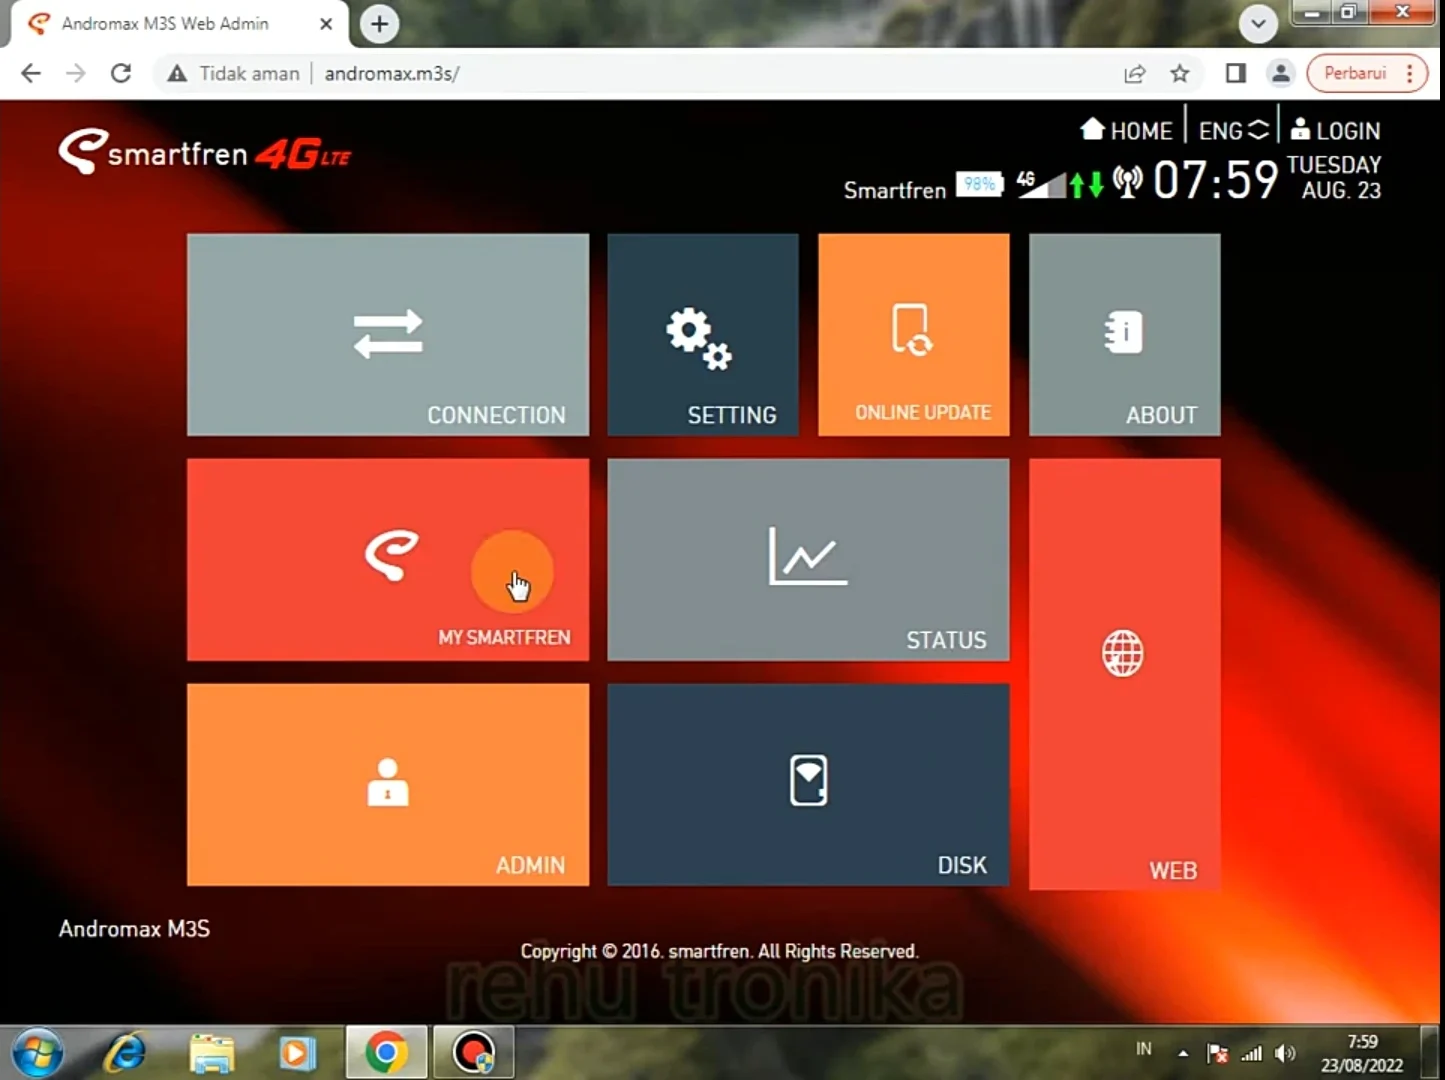
Task: Click the TUESDAY AUG. 23 date
Action: tap(1335, 177)
